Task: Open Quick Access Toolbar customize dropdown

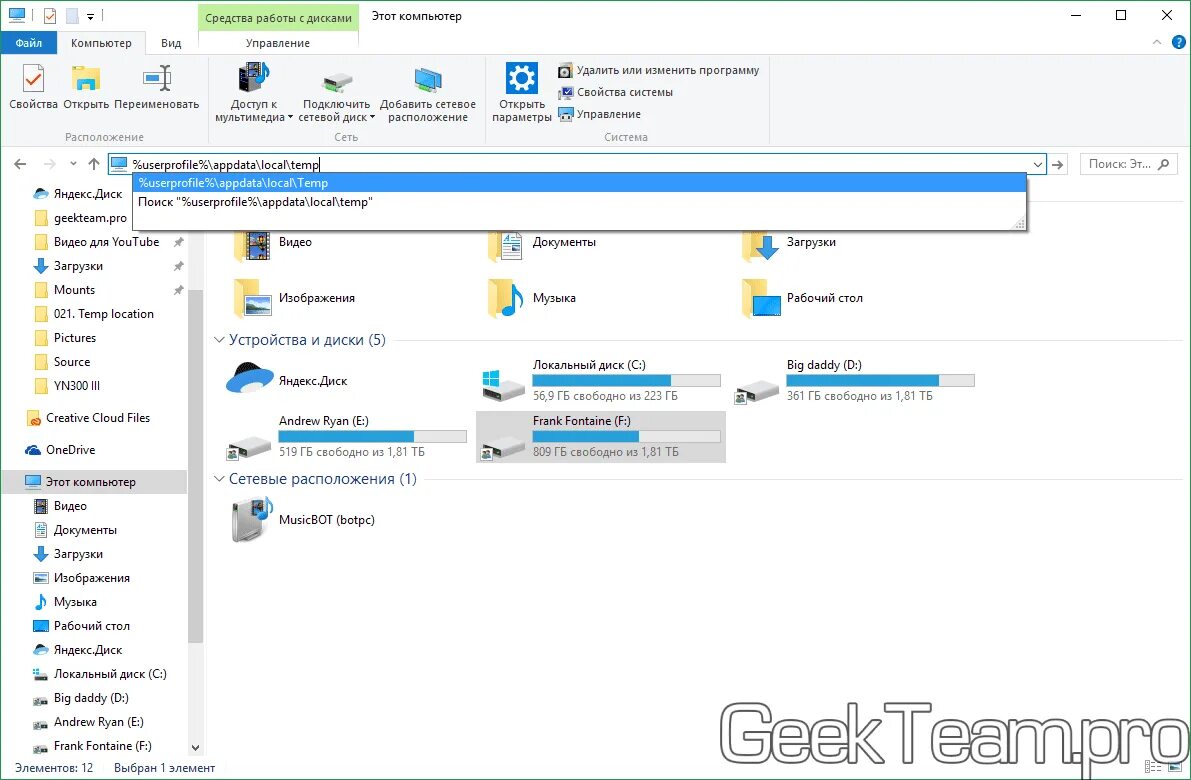Action: click(x=90, y=16)
